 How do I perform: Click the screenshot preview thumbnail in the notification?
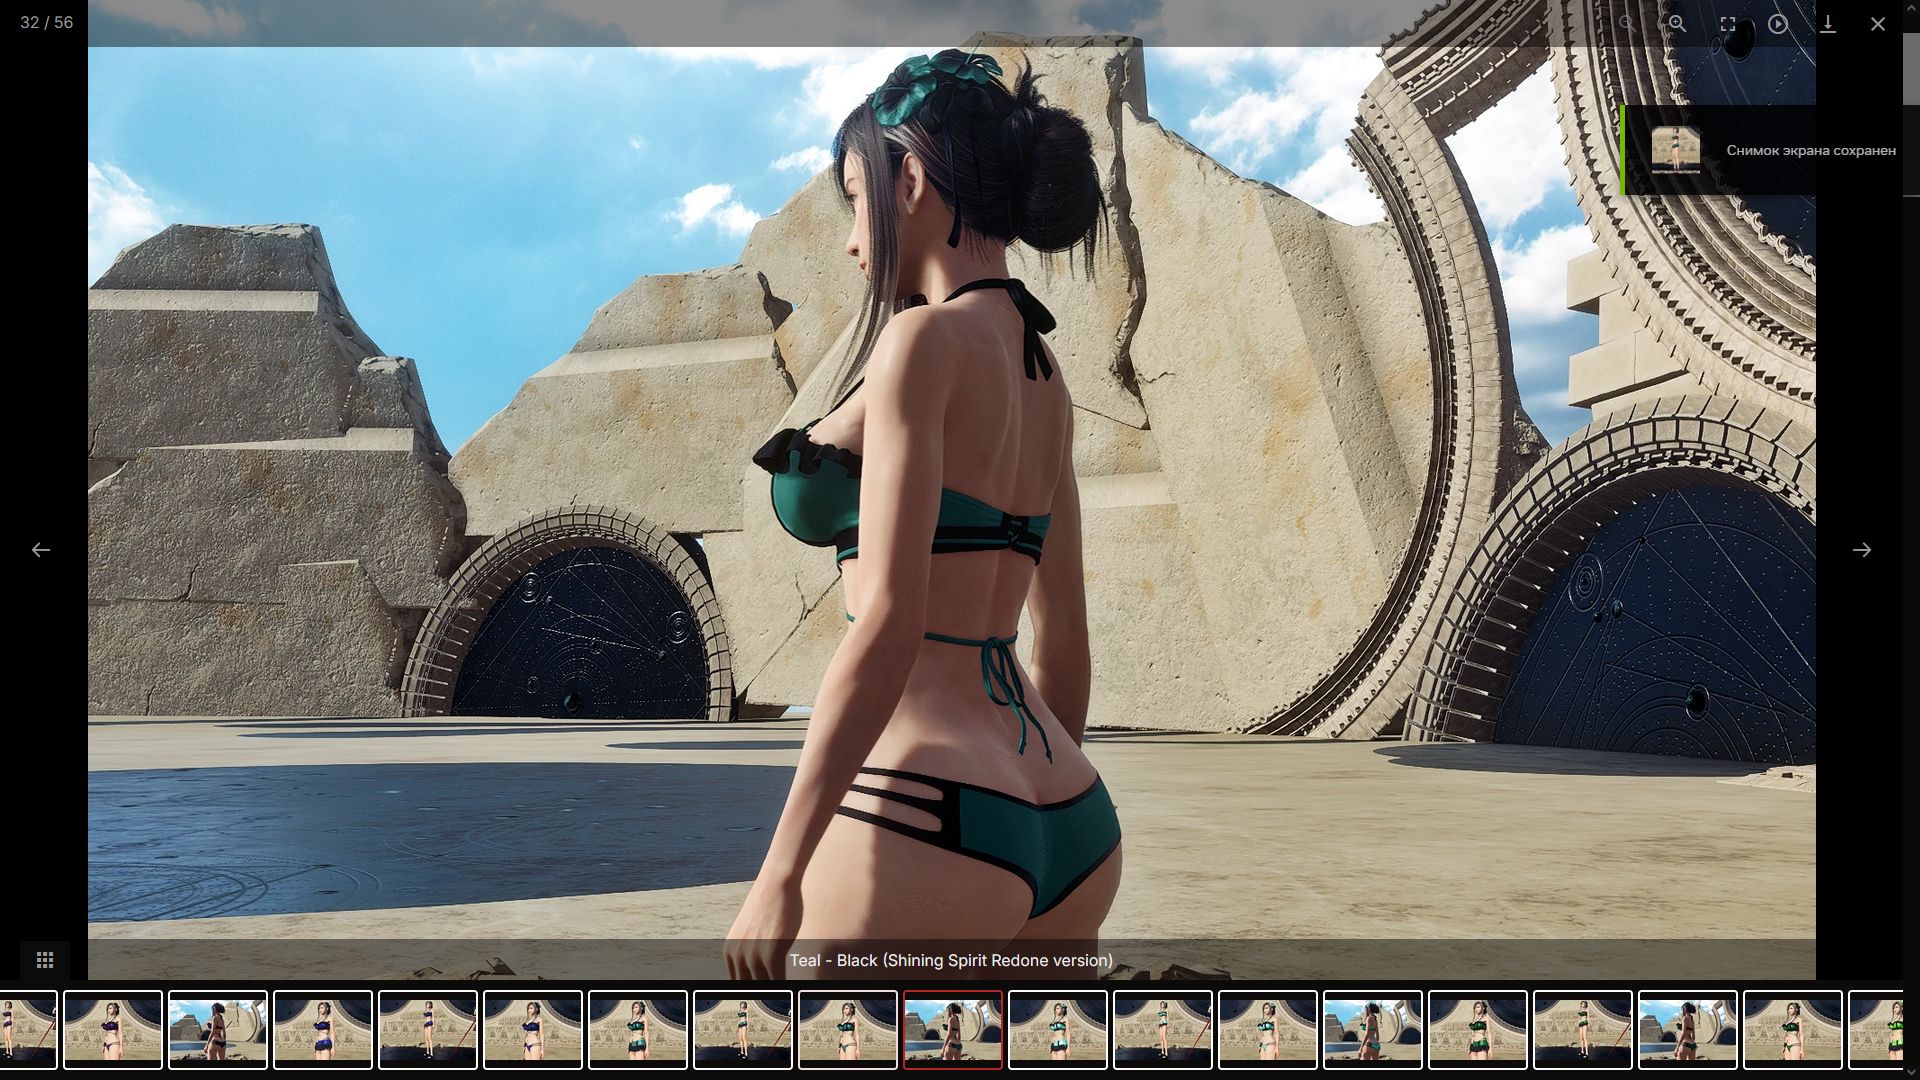coord(1675,150)
